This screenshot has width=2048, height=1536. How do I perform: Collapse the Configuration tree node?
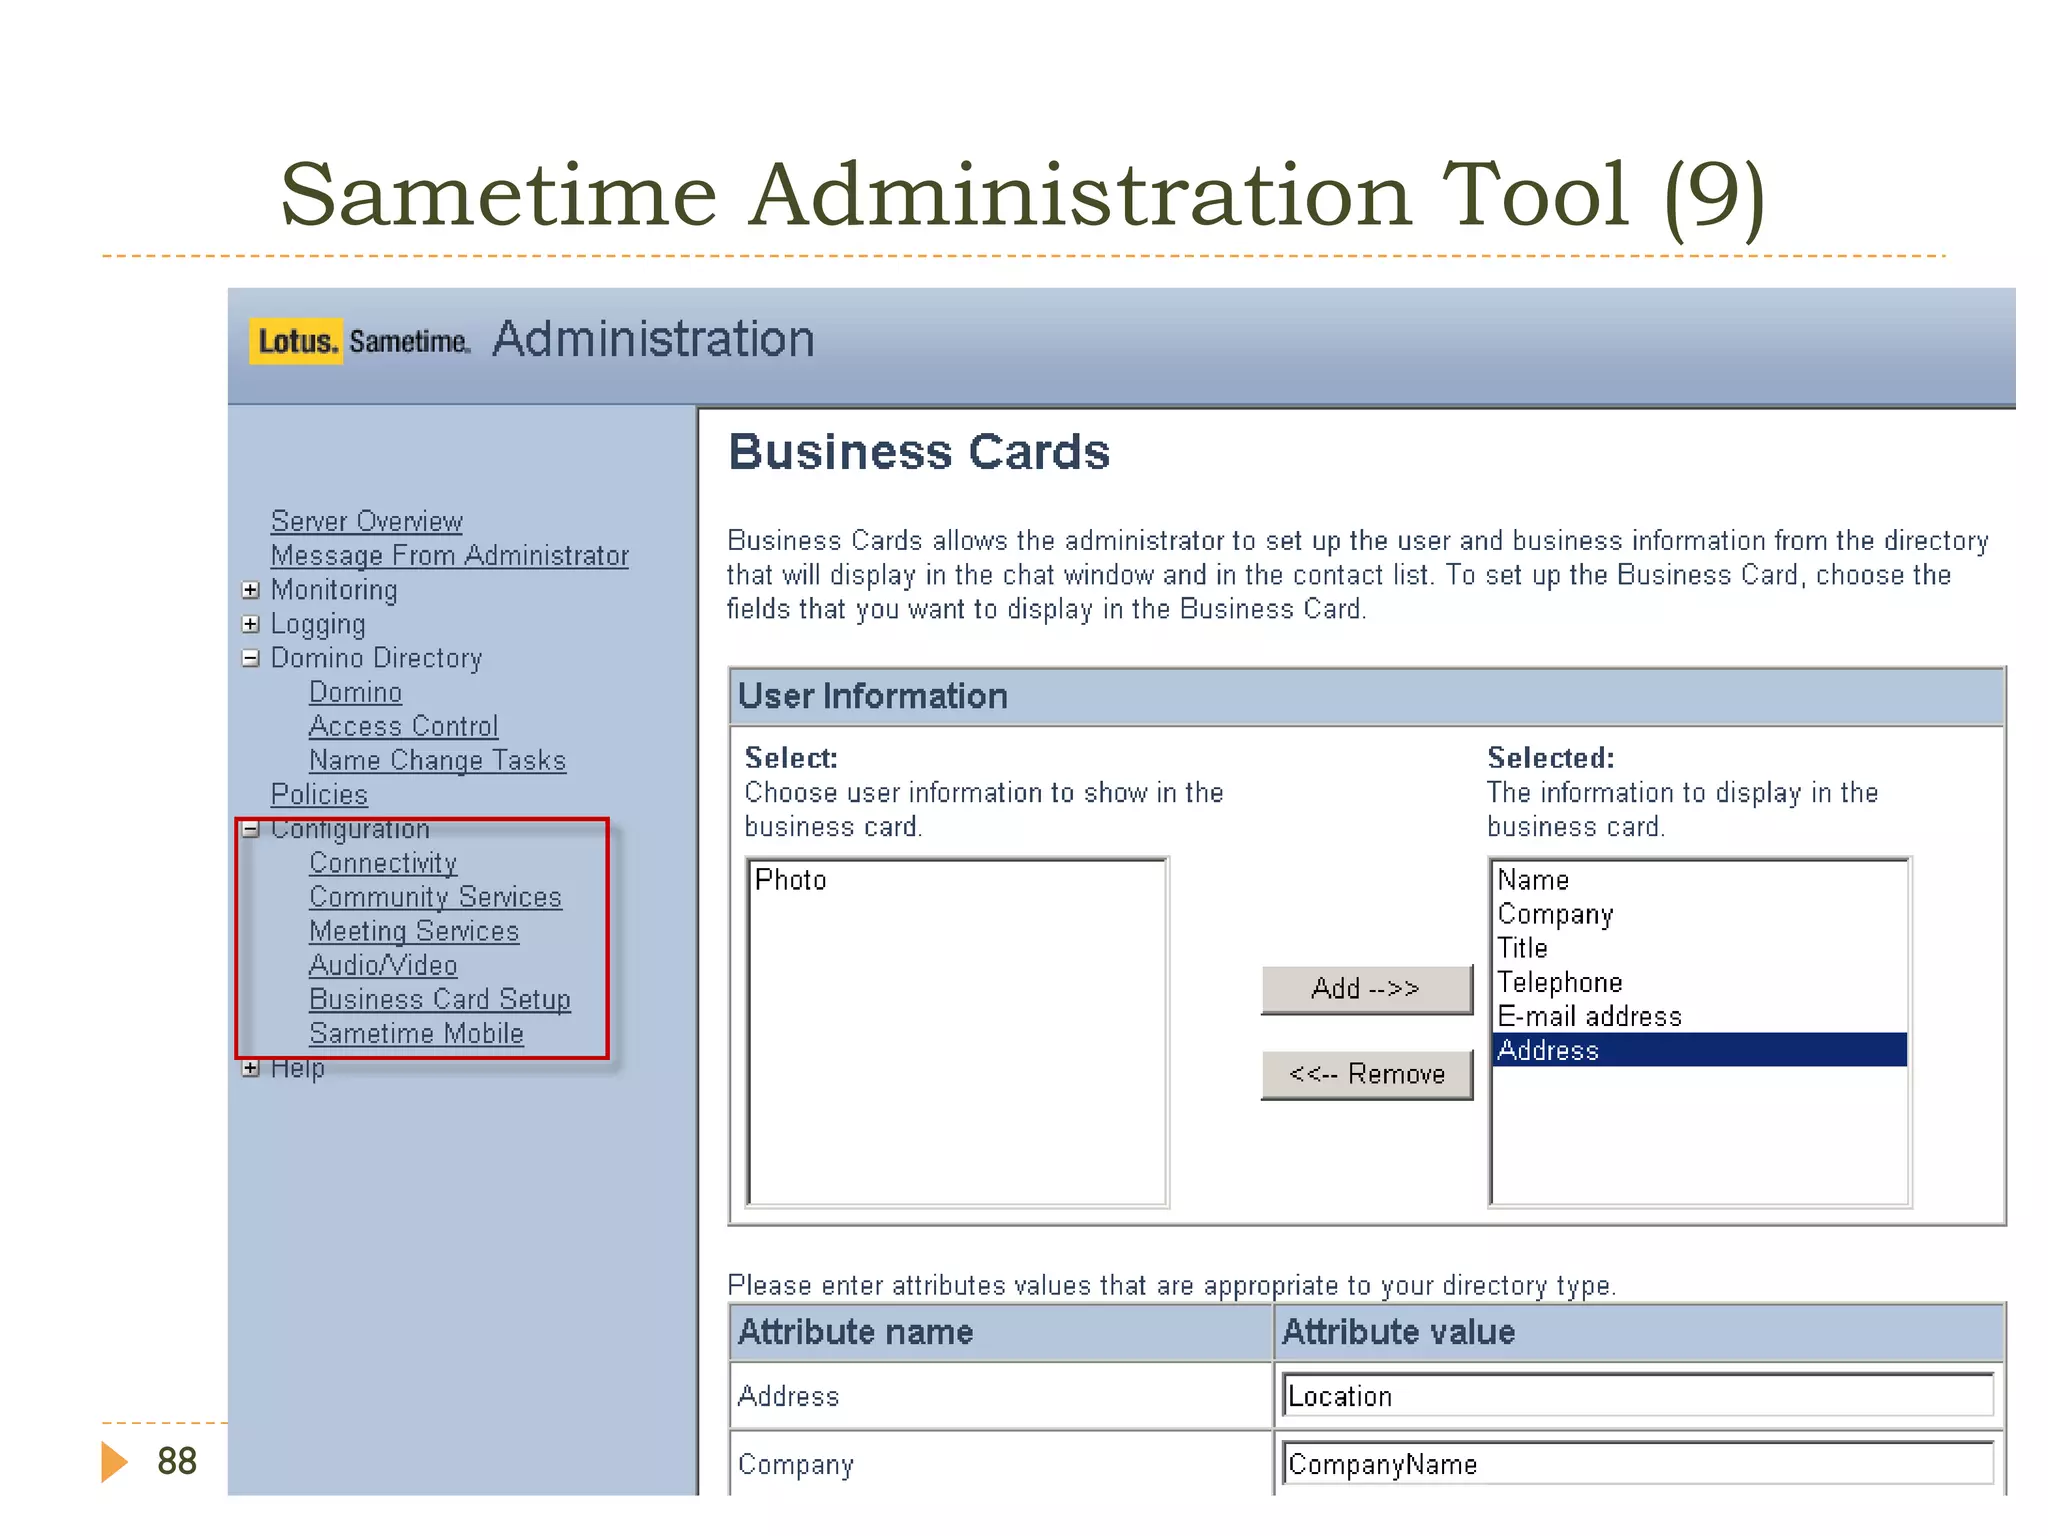[251, 829]
